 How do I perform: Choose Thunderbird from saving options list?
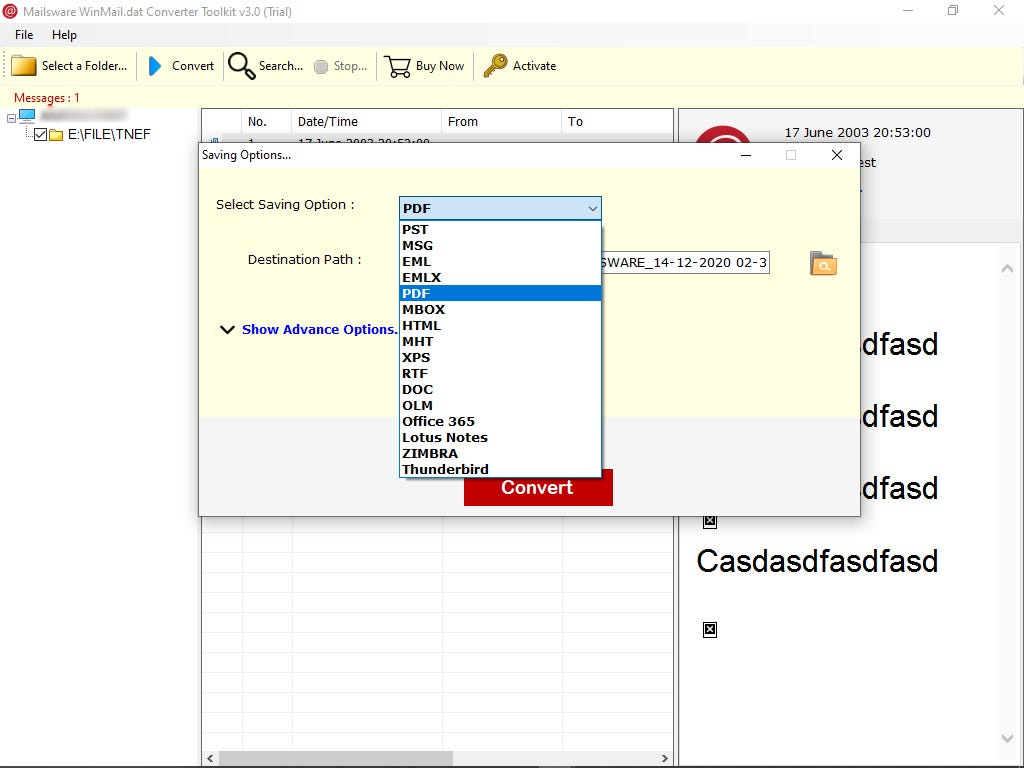(500, 469)
